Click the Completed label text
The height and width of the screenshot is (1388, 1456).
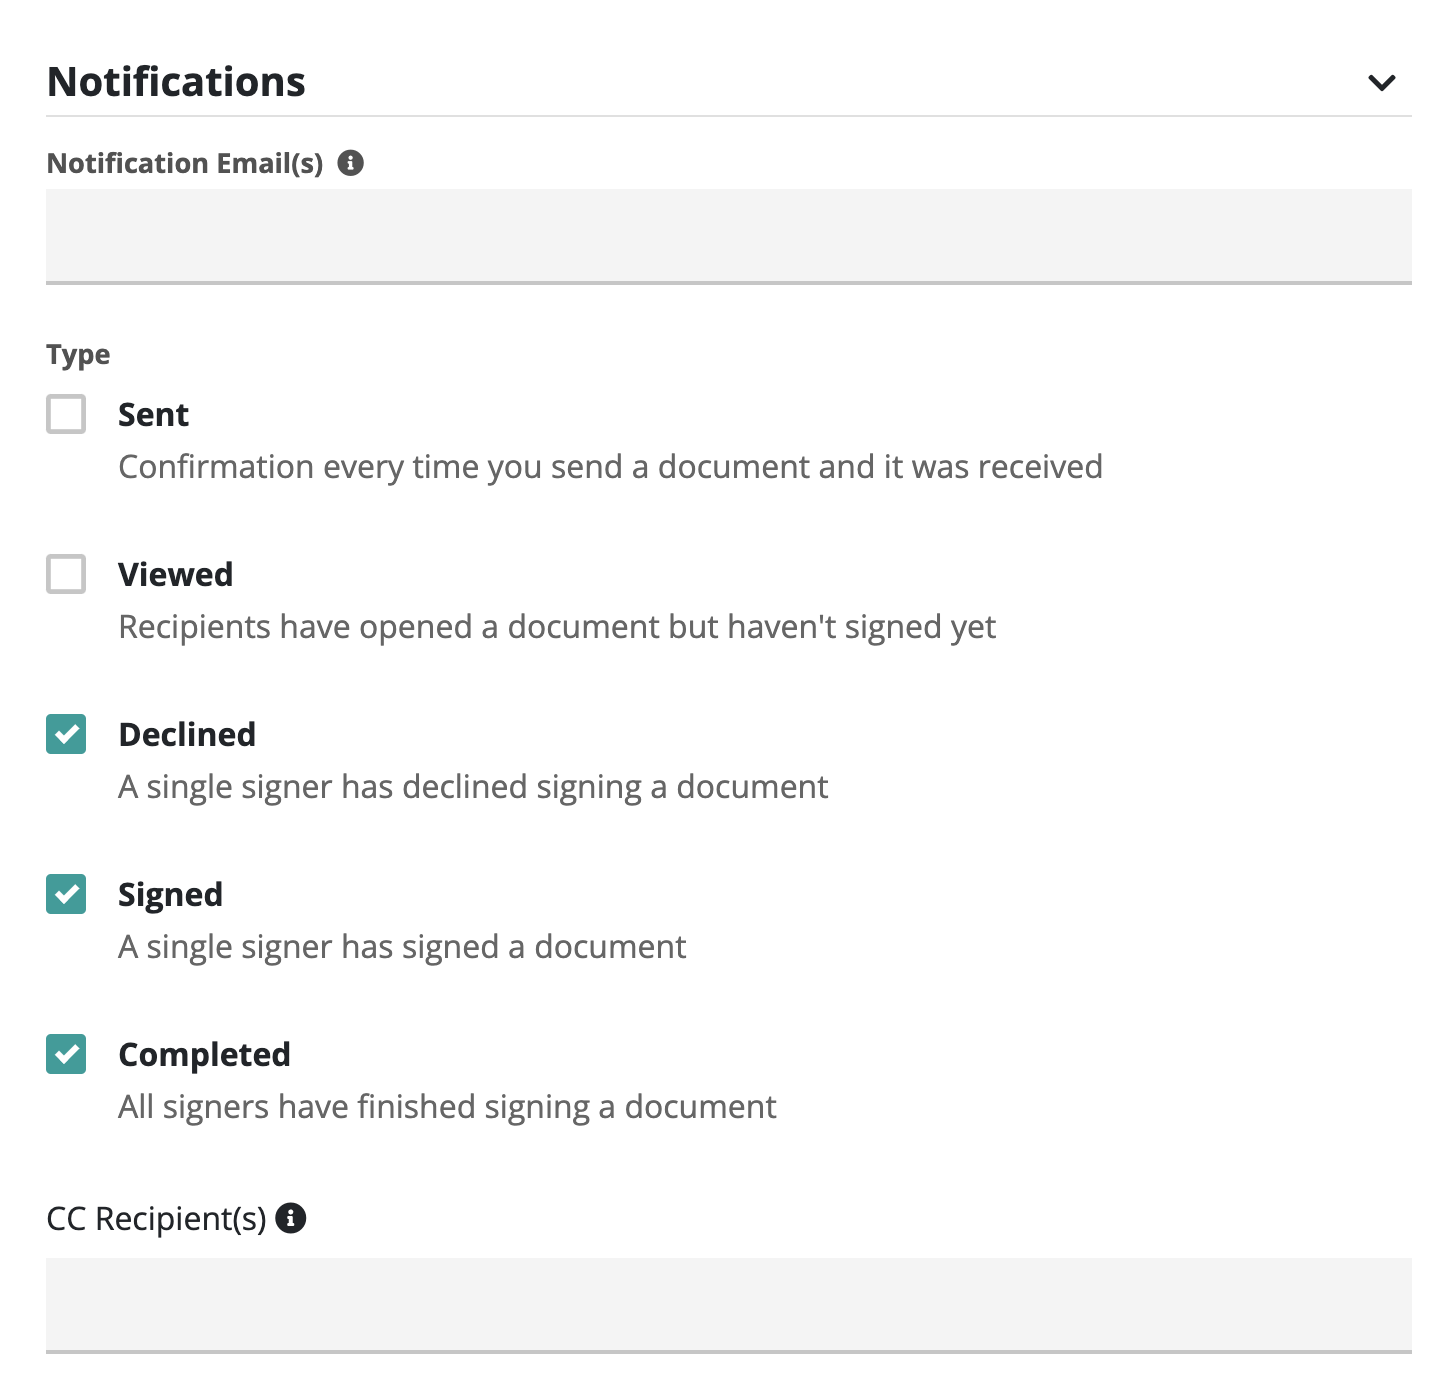[x=204, y=1054]
